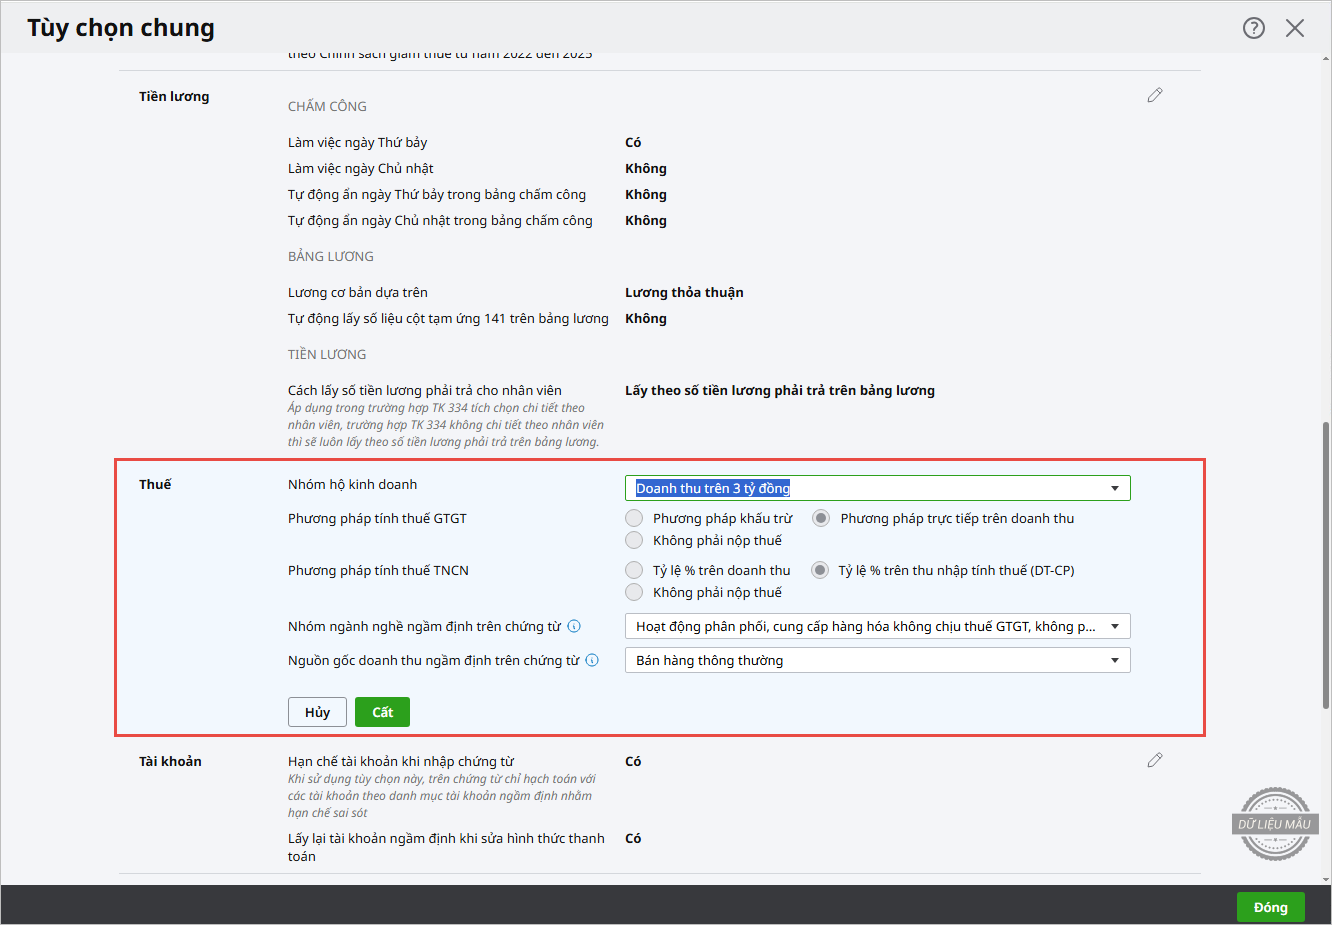1332x925 pixels.
Task: Select Phương pháp khấu trừ radio option
Action: click(x=634, y=518)
